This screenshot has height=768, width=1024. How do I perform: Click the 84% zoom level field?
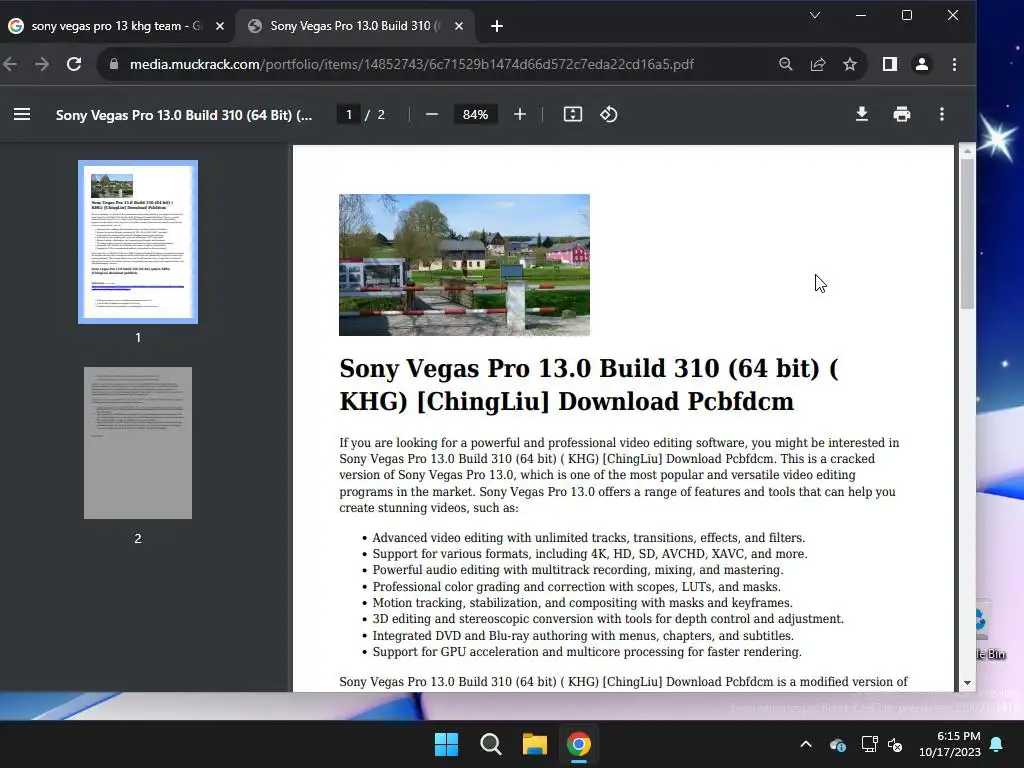pyautogui.click(x=475, y=114)
